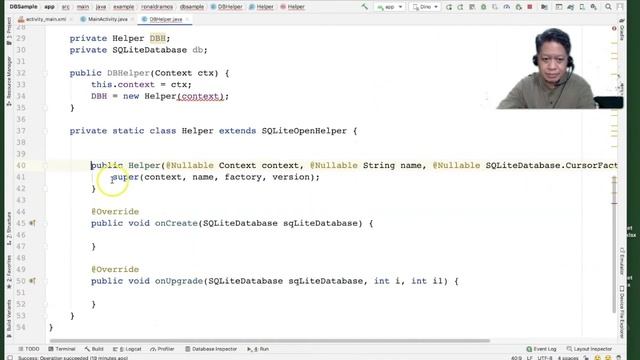This screenshot has height=360, width=640.
Task: Close the DBHelper.java tab
Action: pos(187,19)
